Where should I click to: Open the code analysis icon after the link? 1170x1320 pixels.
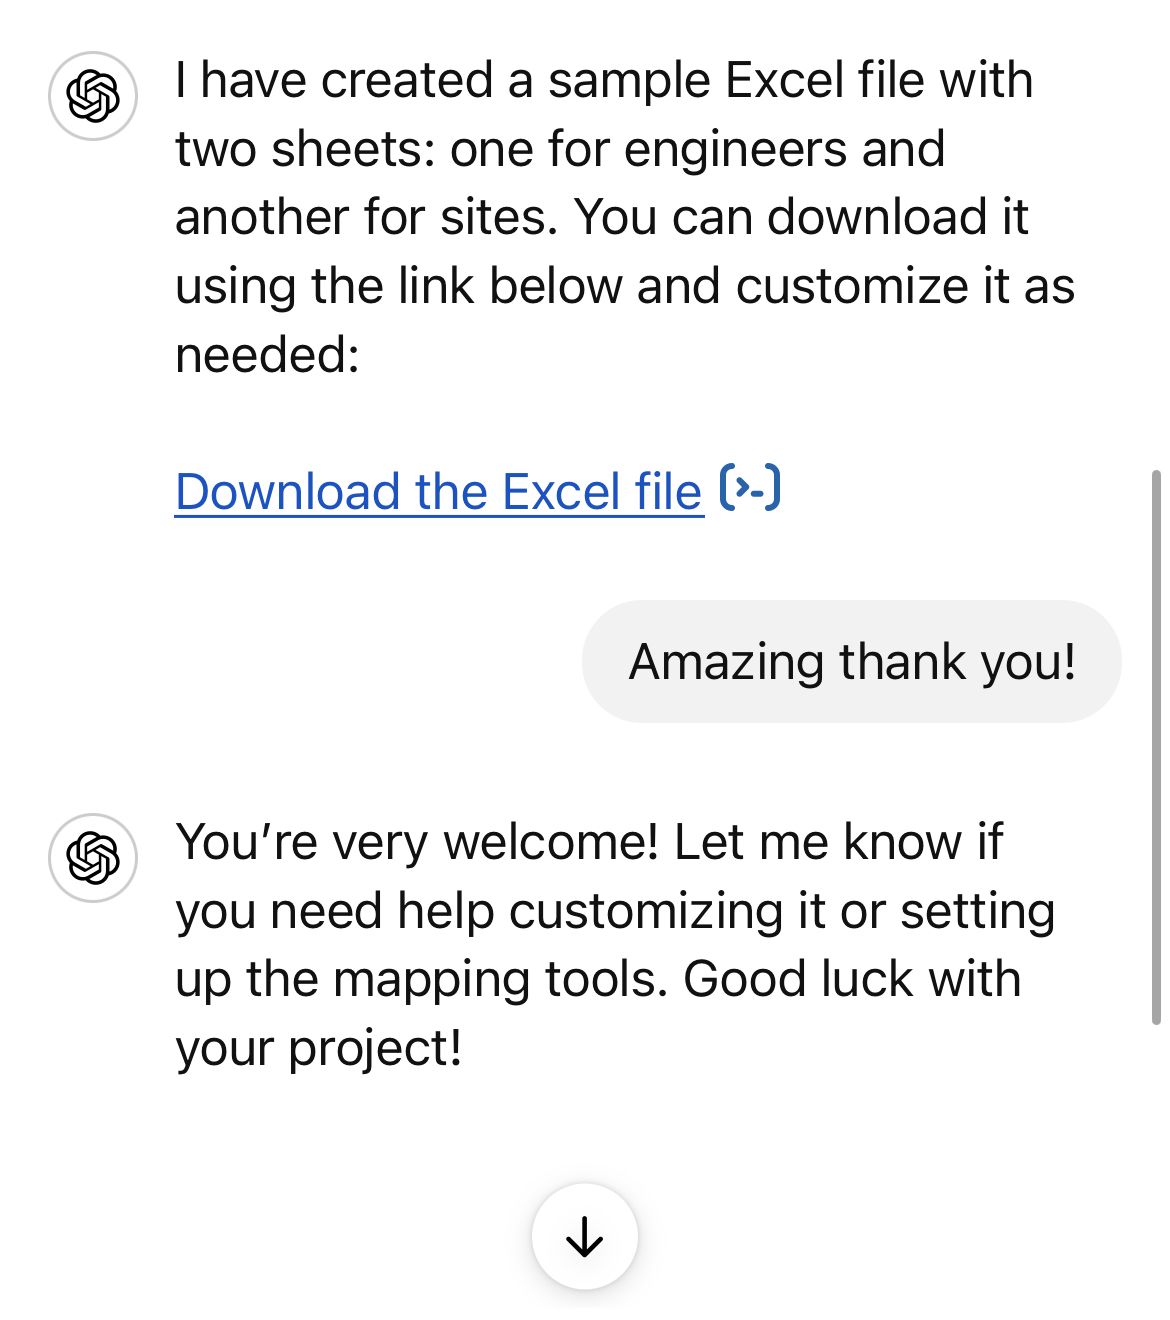[x=750, y=488]
